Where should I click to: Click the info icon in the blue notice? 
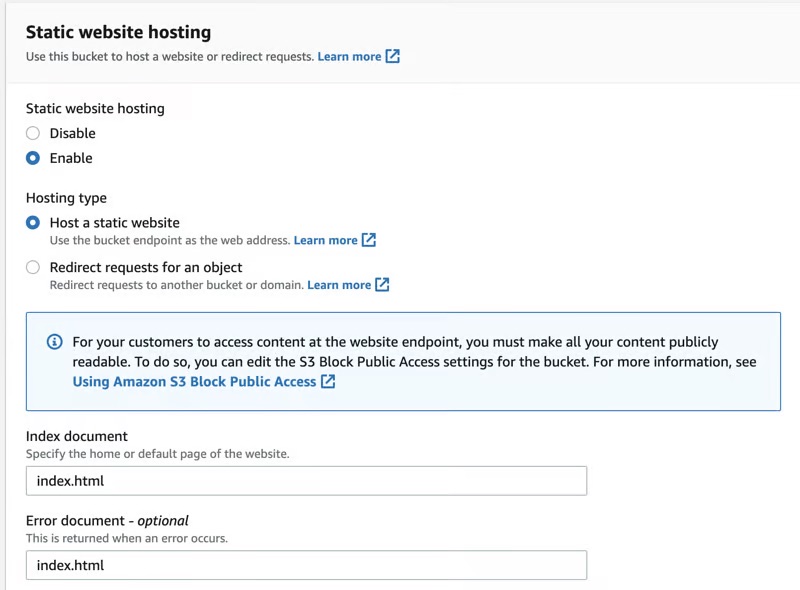52,342
